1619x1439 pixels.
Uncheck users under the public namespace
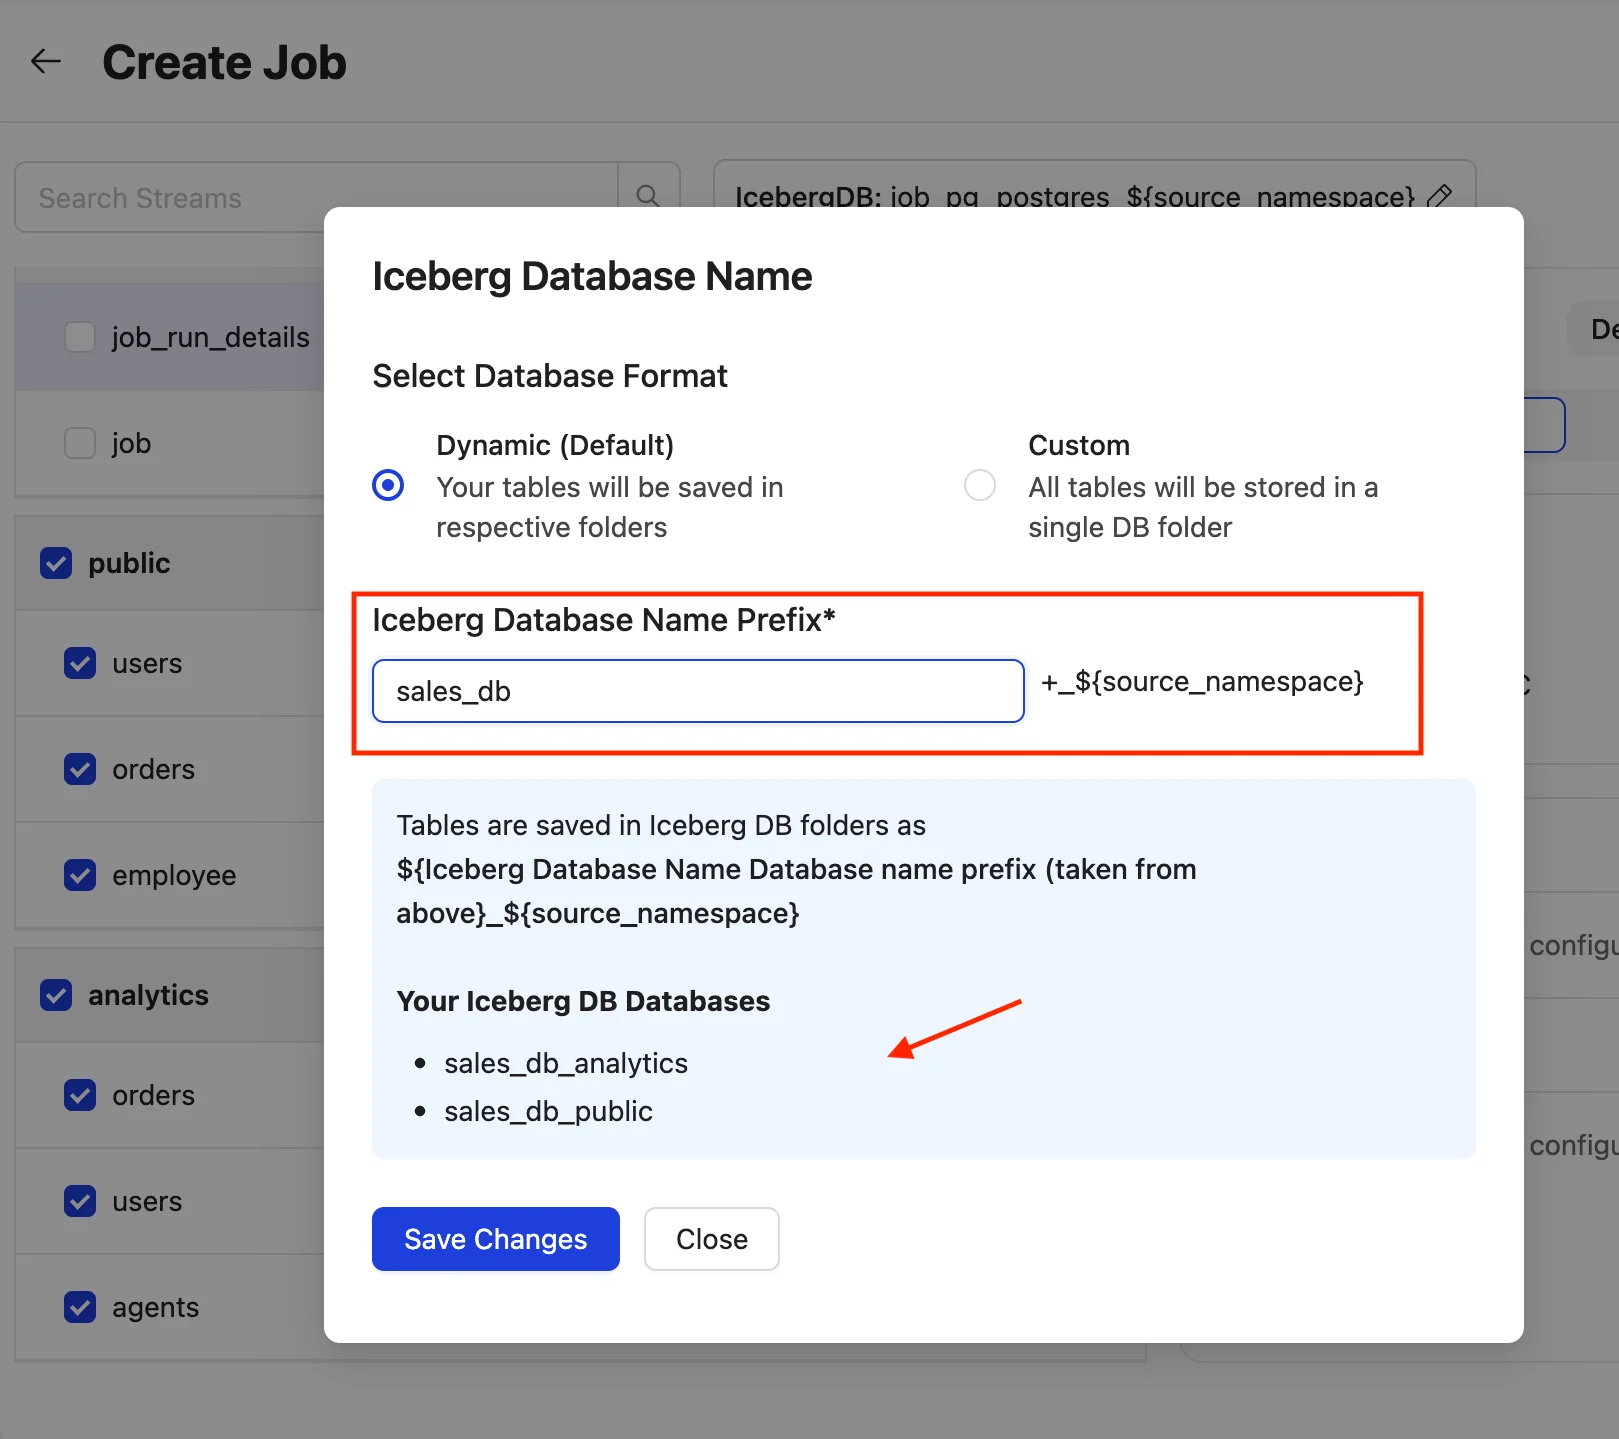click(80, 664)
